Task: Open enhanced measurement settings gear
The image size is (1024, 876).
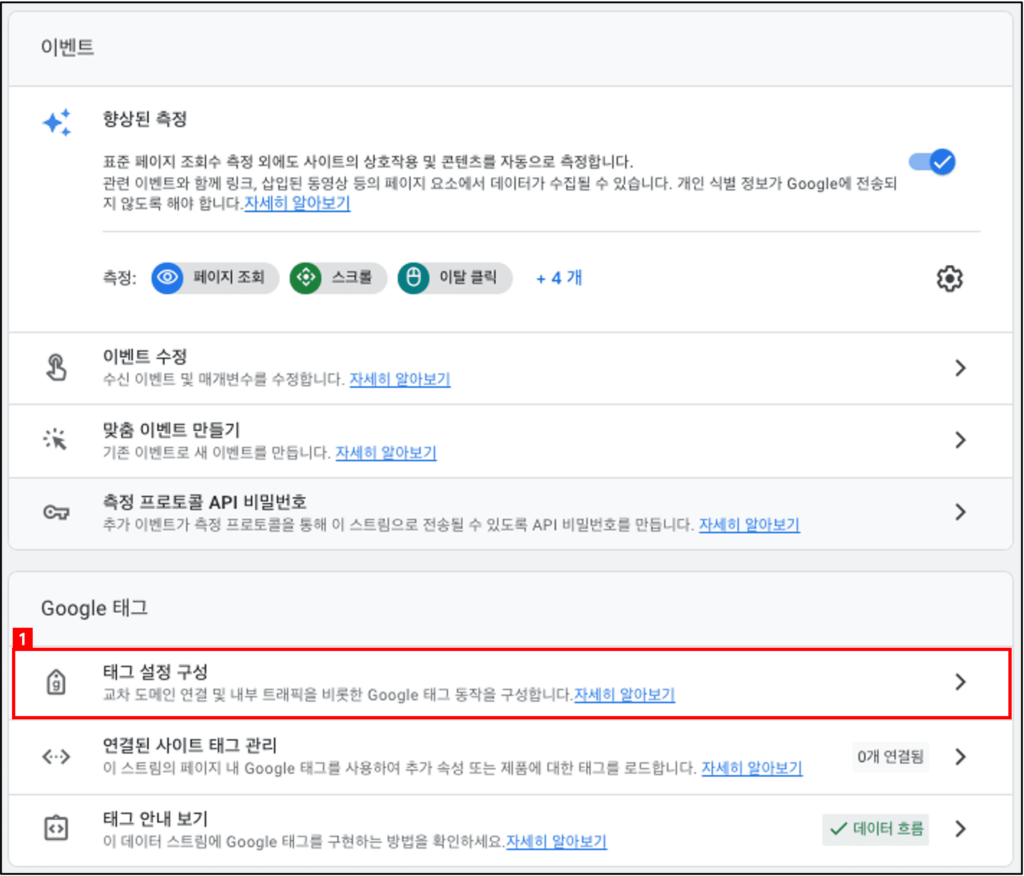Action: point(949,278)
